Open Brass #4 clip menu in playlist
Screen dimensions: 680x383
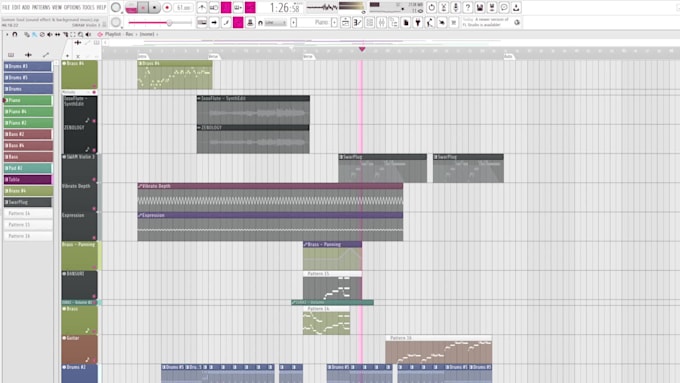pyautogui.click(x=141, y=63)
